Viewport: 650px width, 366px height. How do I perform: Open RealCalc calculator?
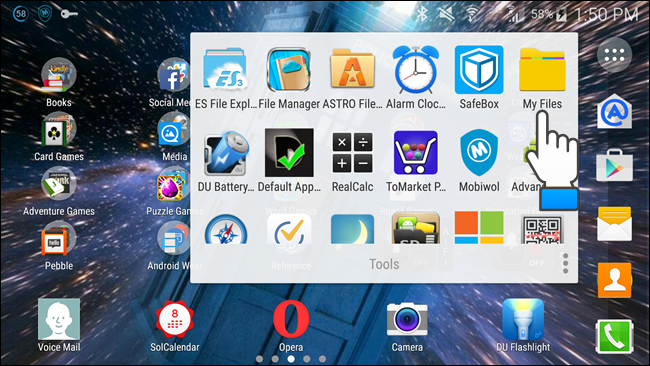coord(352,153)
